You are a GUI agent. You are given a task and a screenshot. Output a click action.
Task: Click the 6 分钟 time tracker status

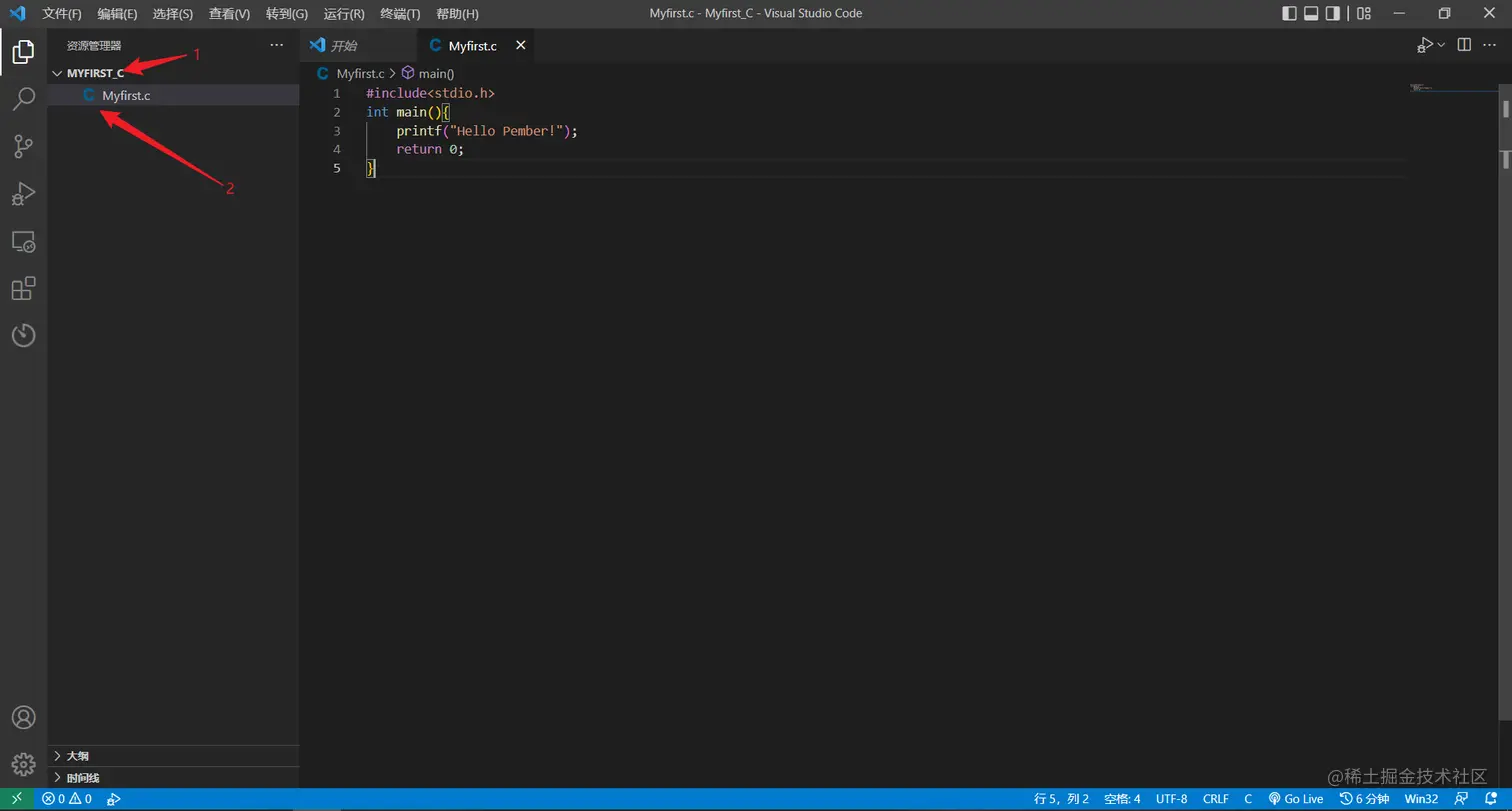pyautogui.click(x=1365, y=799)
